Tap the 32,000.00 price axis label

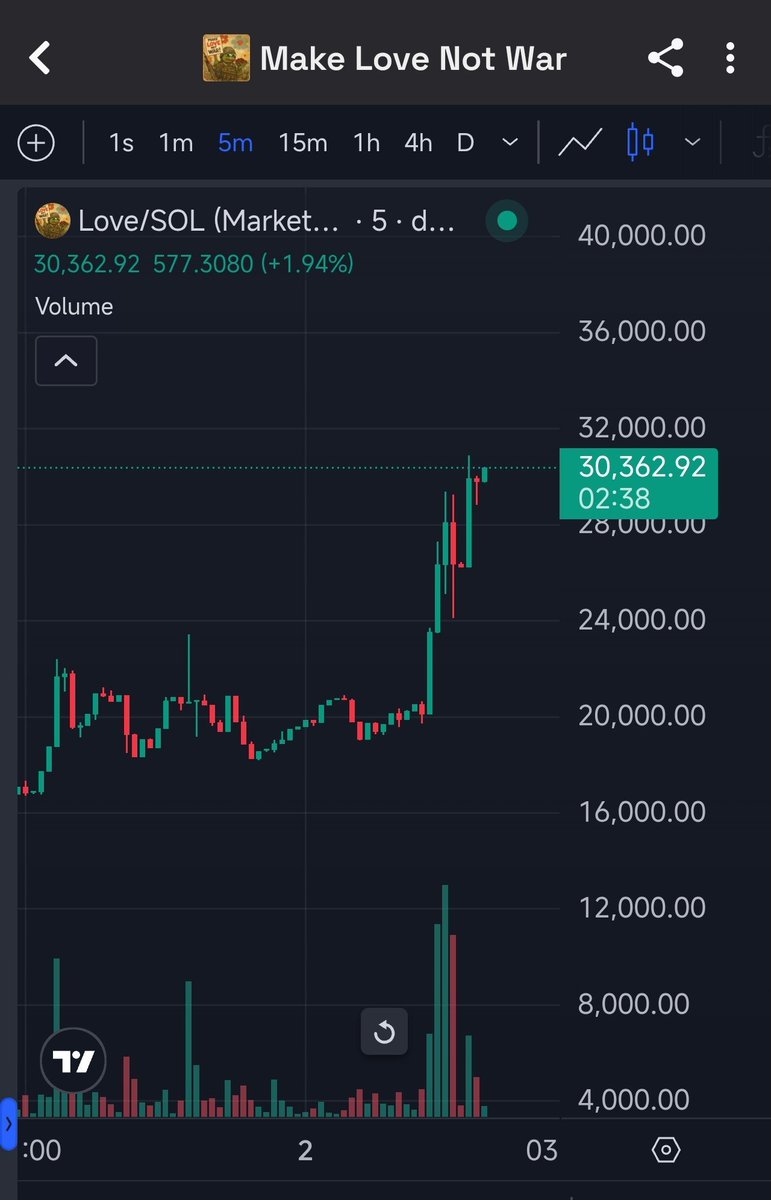[x=642, y=428]
